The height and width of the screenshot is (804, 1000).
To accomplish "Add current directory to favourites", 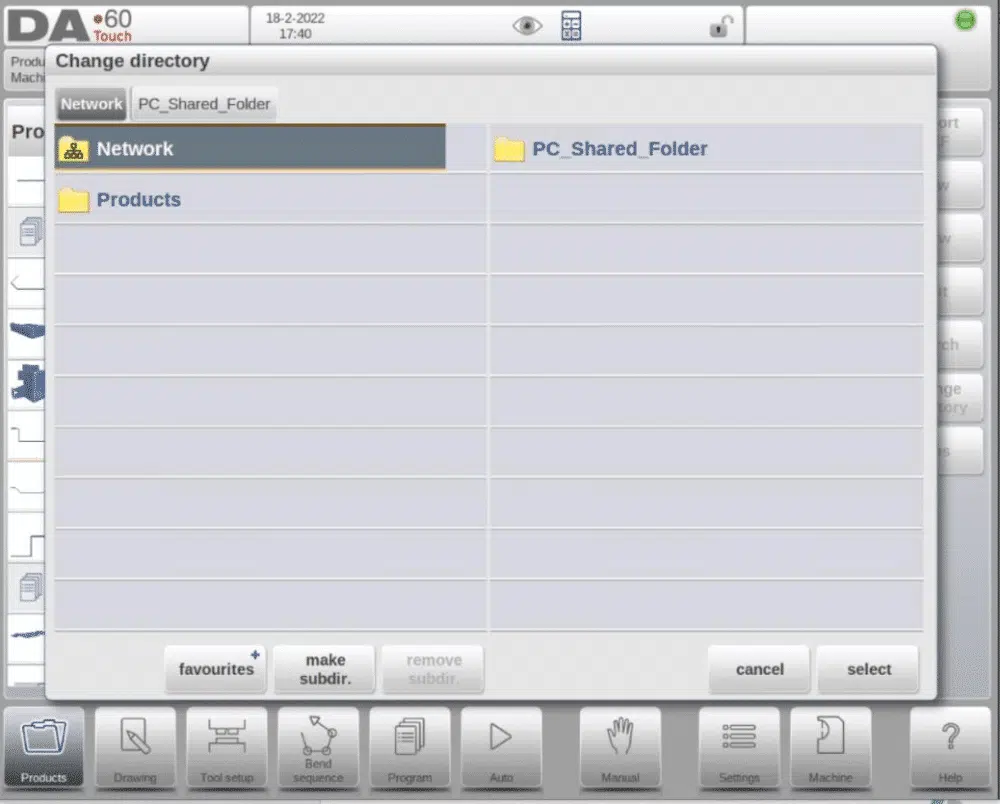I will [216, 669].
